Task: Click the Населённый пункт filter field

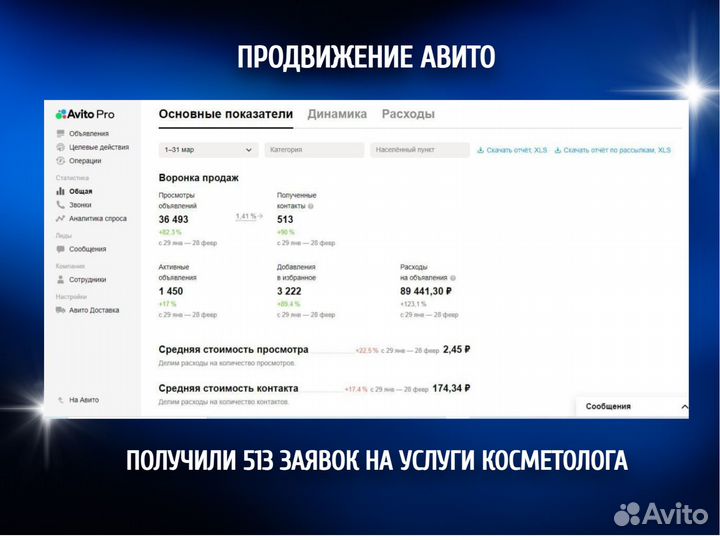Action: point(420,150)
